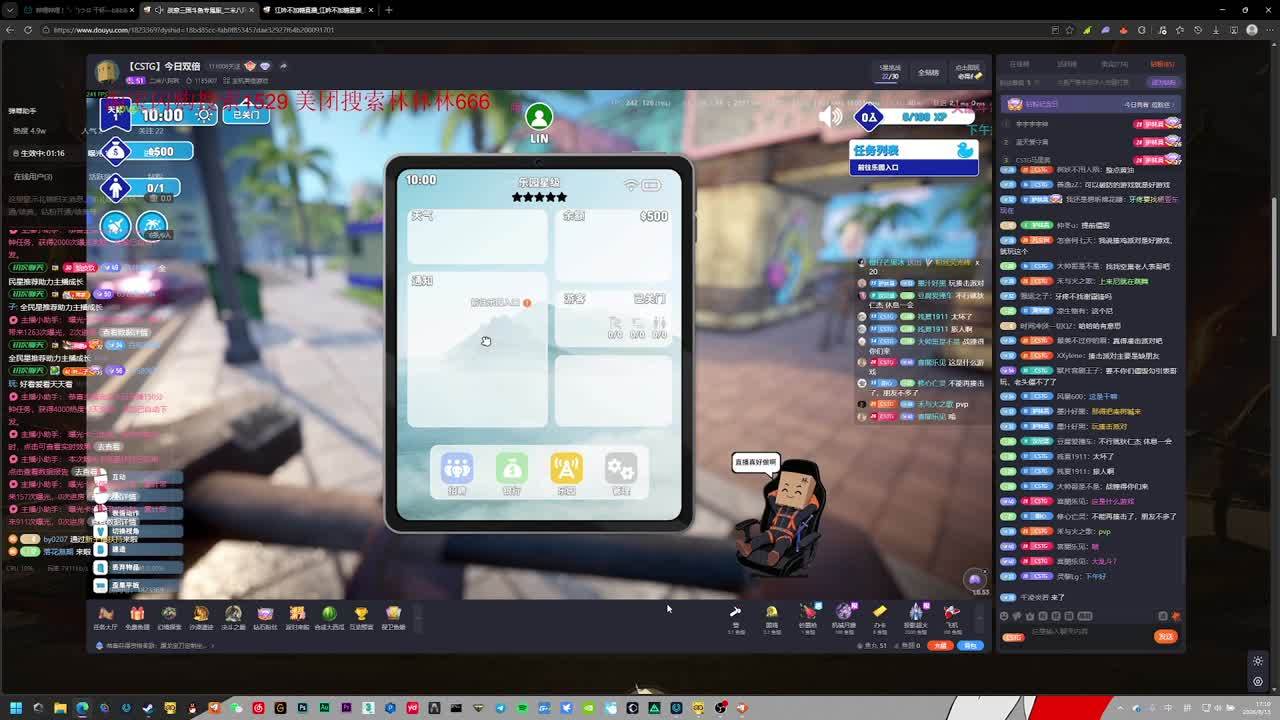Viewport: 1280px width, 720px height.
Task: Click the airplane round button in HUD
Action: pos(115,226)
